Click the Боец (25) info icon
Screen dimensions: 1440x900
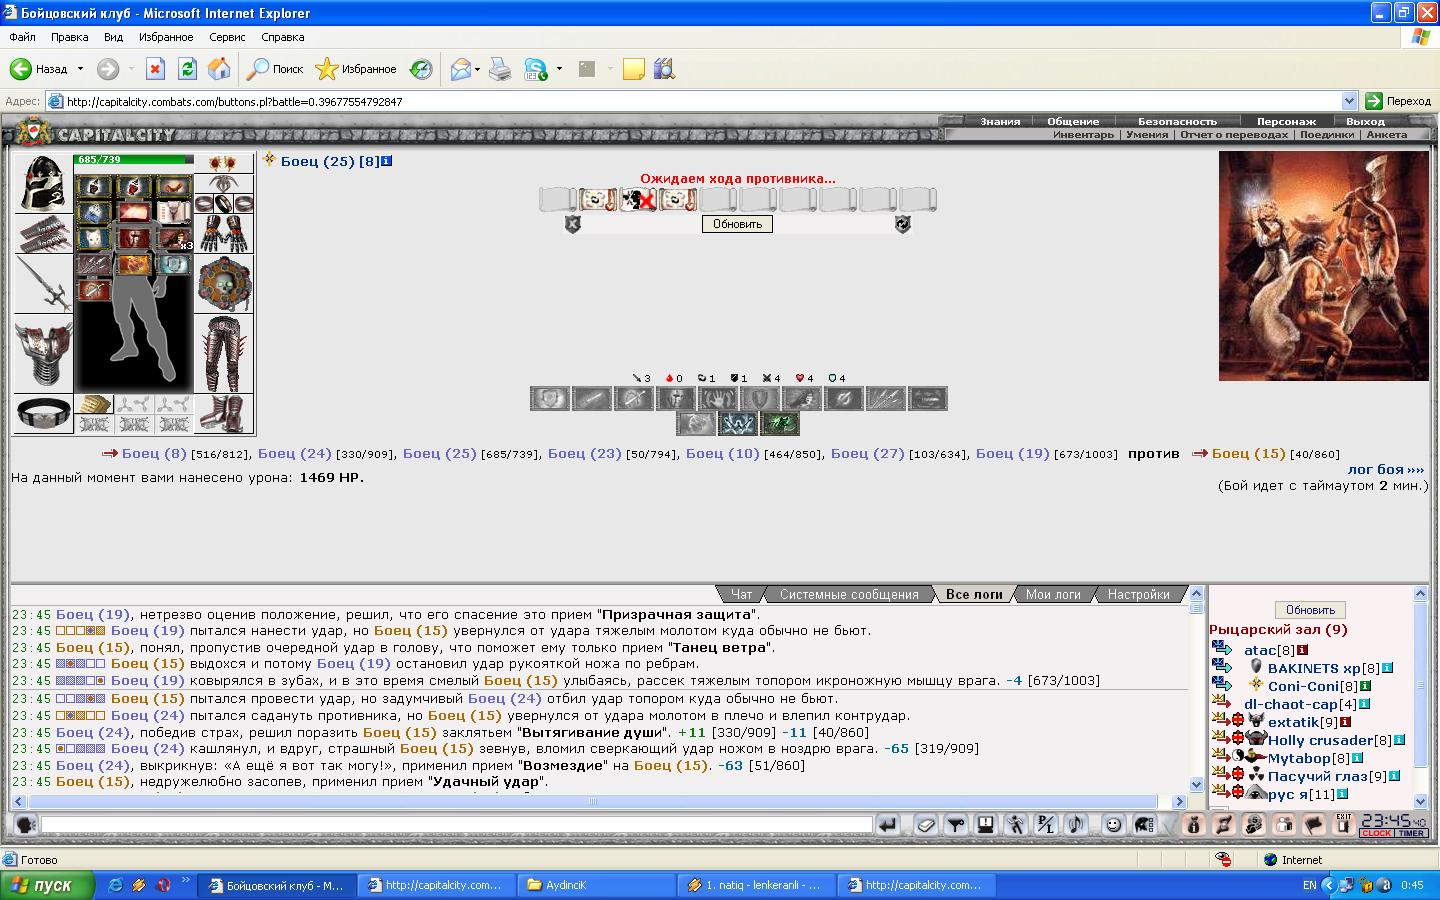point(387,161)
